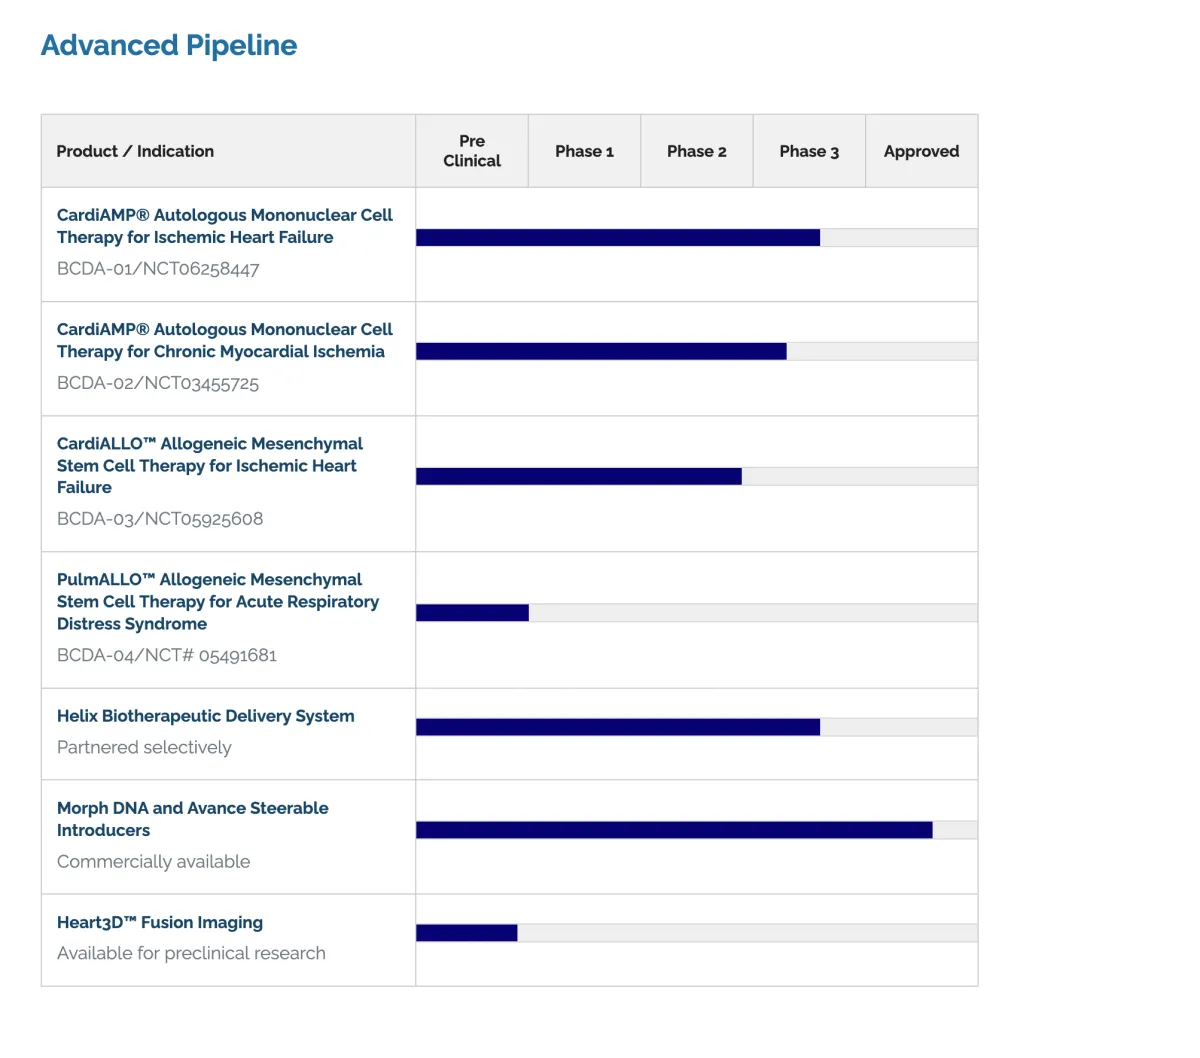Click the BCDA-01 progress bar
The width and height of the screenshot is (1200, 1058).
click(697, 237)
